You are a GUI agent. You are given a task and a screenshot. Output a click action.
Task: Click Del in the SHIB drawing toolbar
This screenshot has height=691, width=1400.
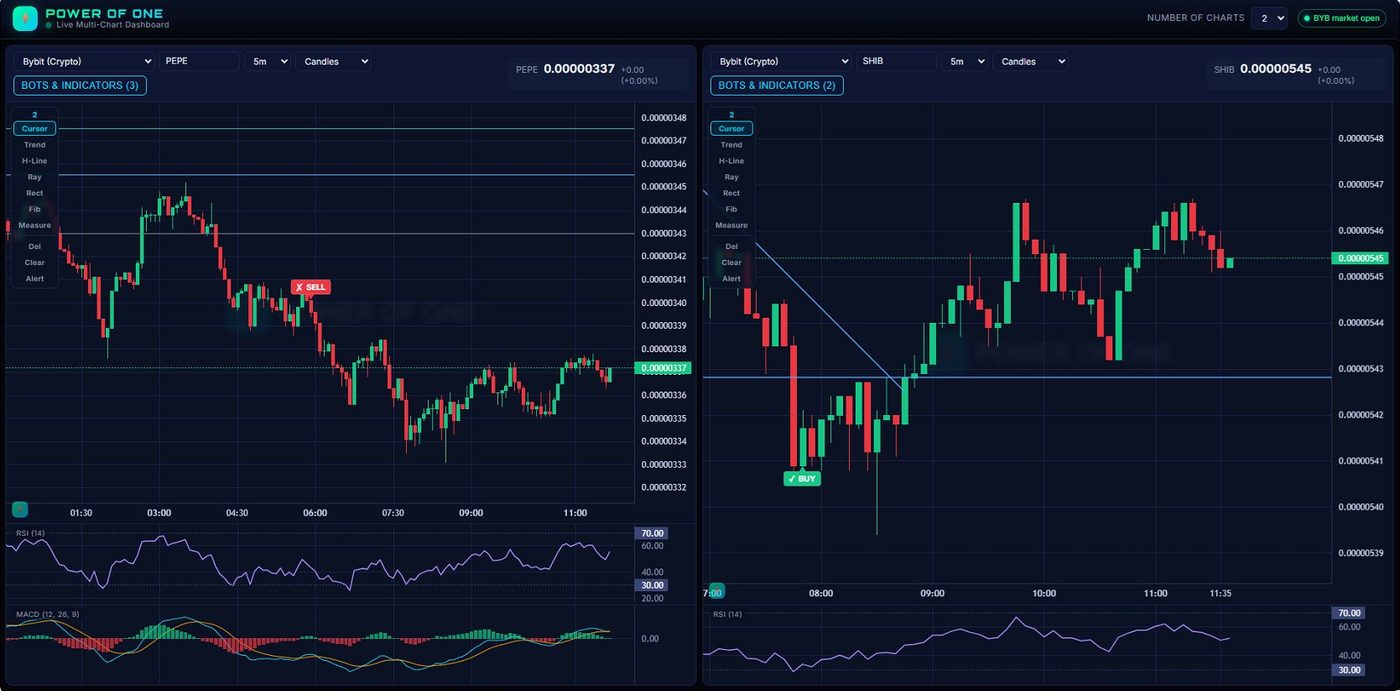point(732,246)
